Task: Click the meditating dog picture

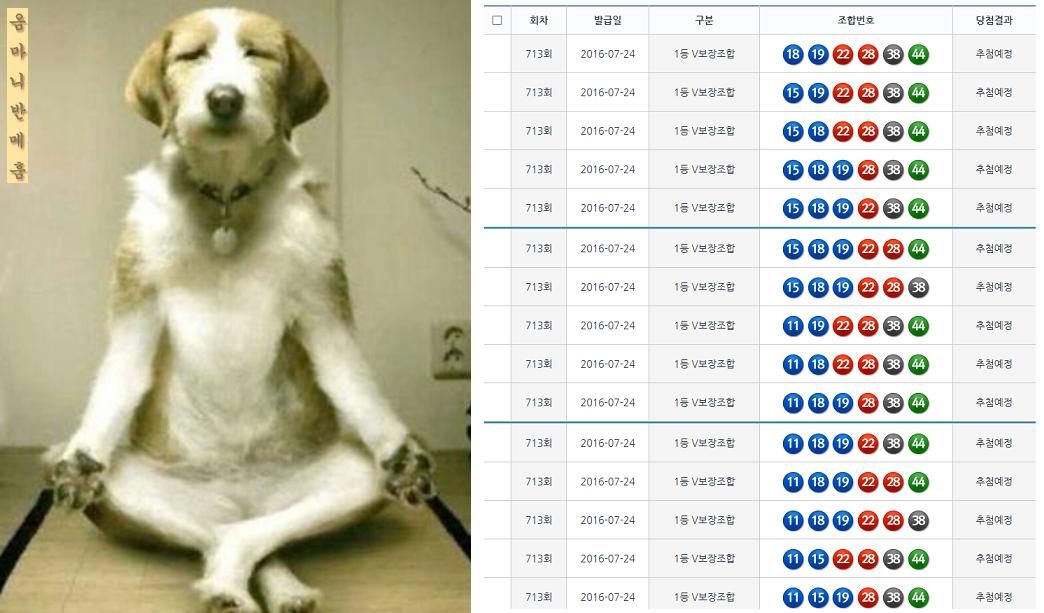Action: [235, 306]
